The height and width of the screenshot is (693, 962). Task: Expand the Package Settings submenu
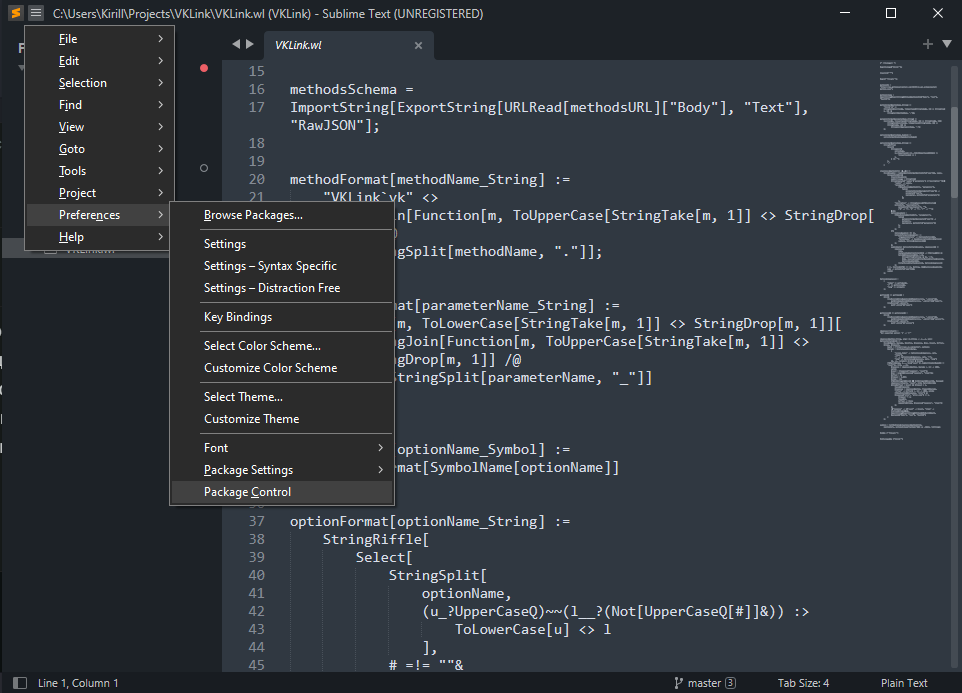click(282, 470)
